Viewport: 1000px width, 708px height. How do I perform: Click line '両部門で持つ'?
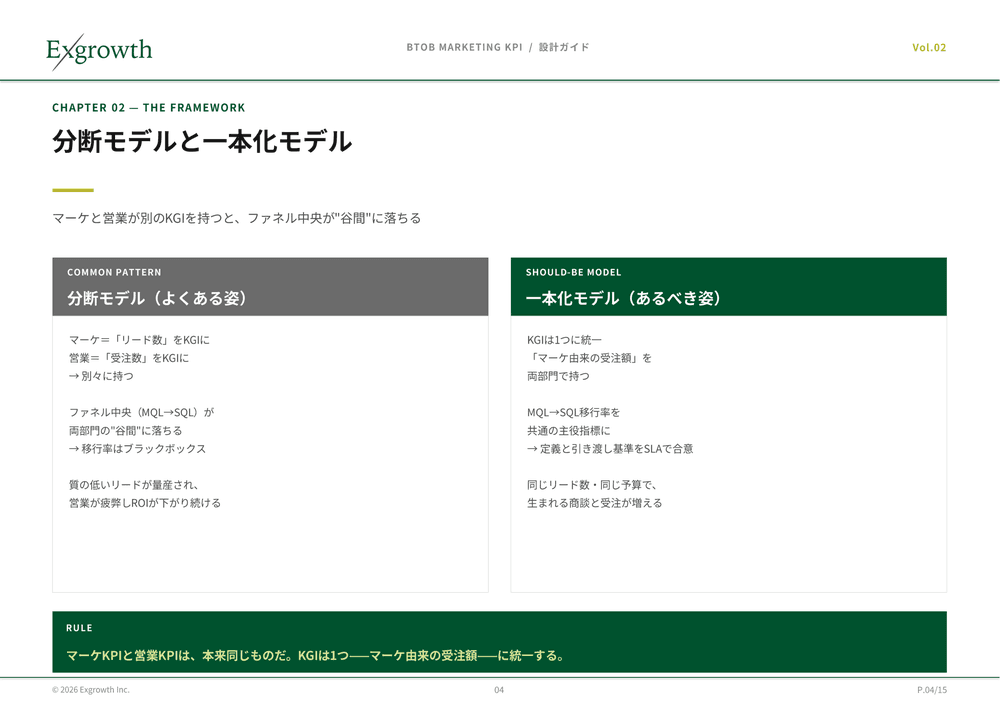coord(558,376)
